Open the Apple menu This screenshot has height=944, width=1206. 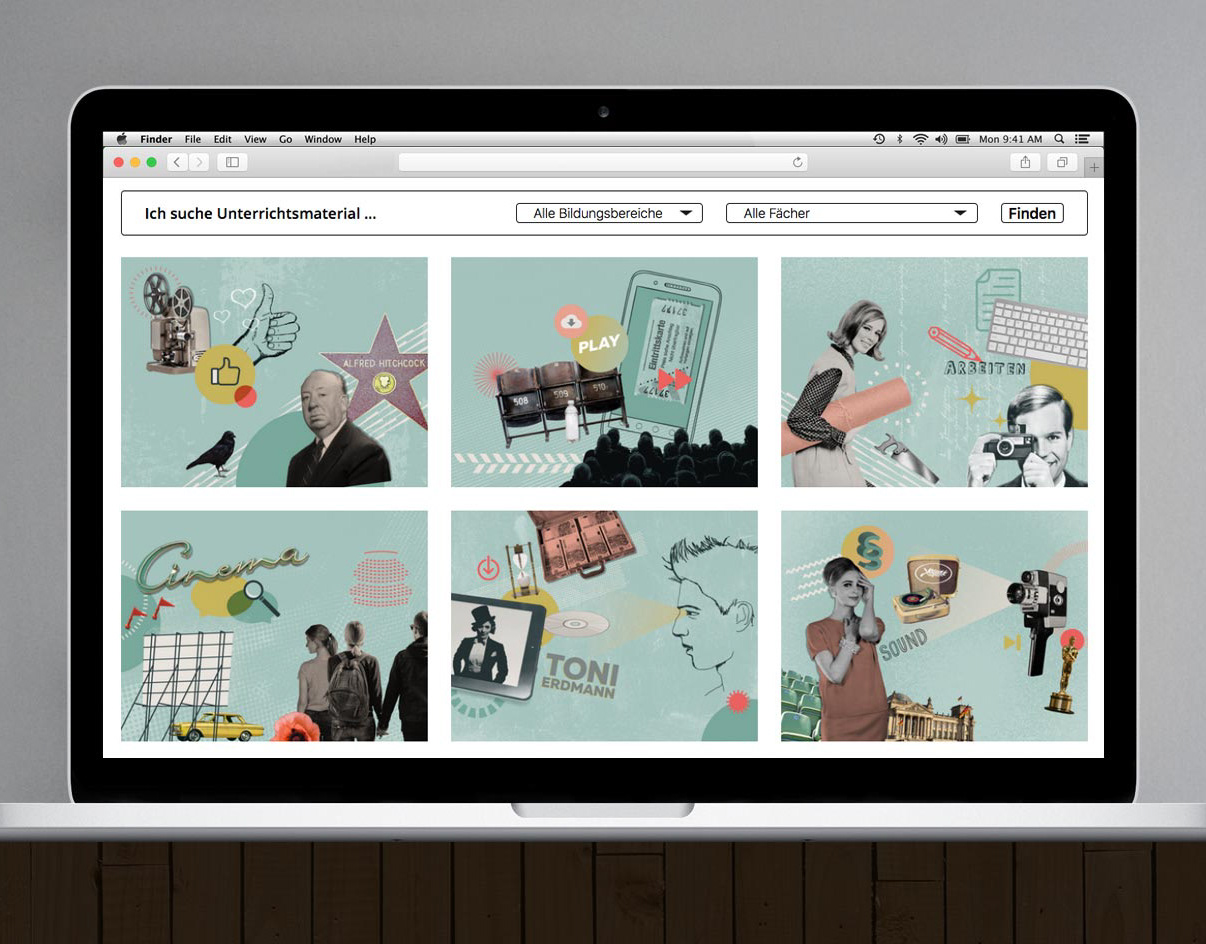[x=122, y=139]
